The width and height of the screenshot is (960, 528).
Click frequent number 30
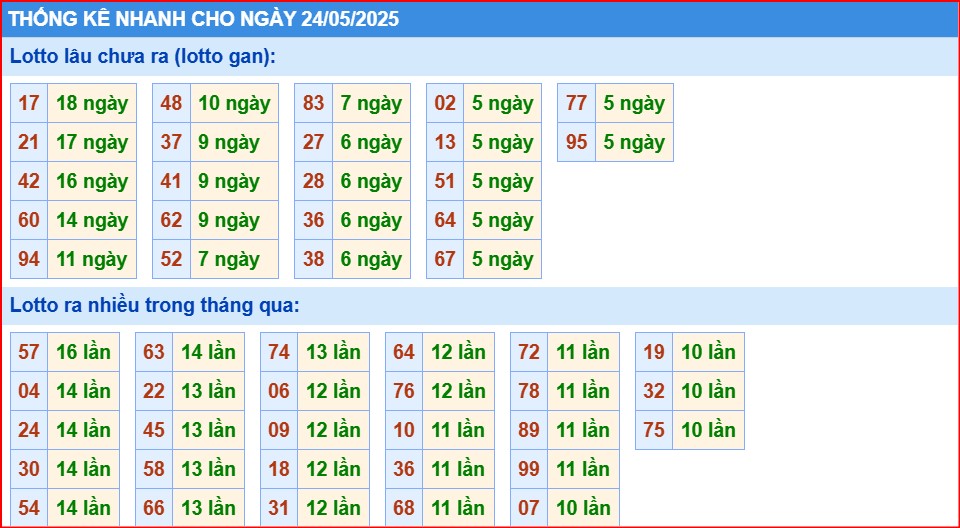[29, 469]
